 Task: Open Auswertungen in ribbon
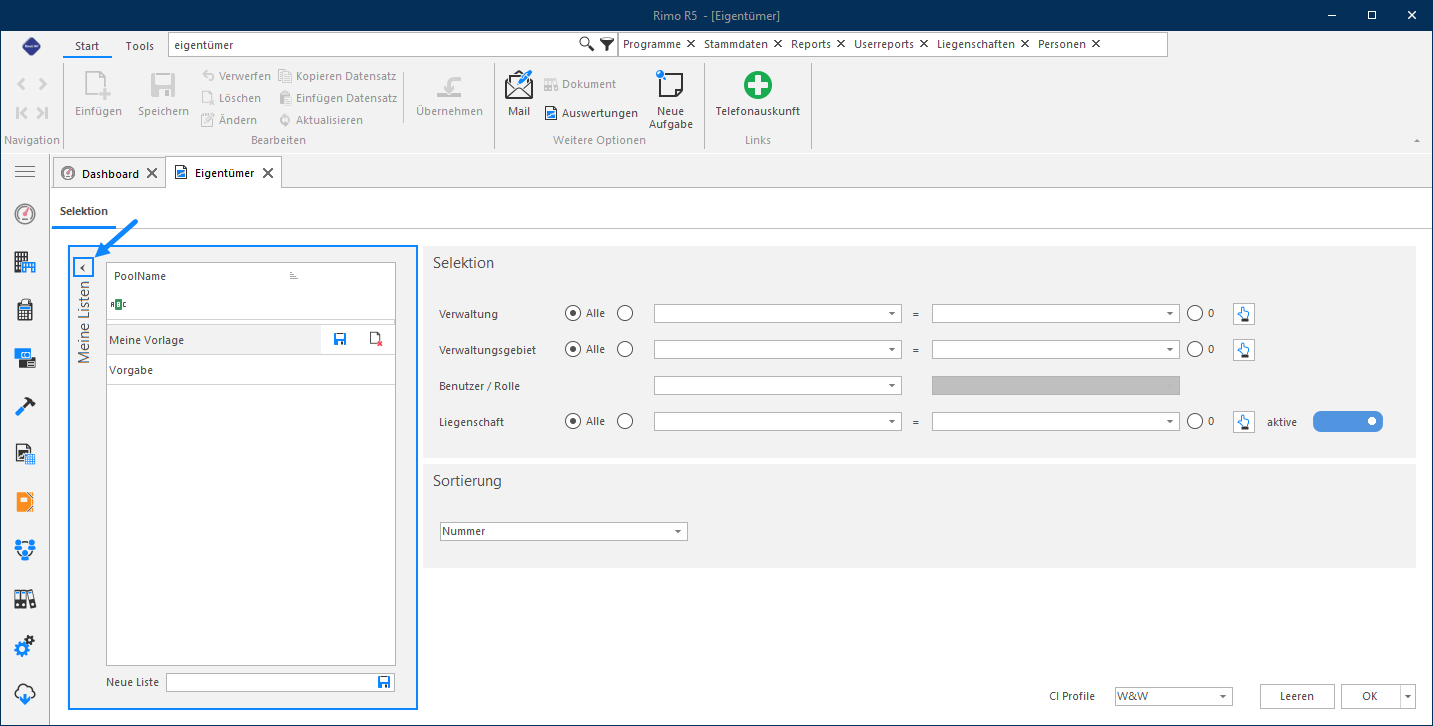point(591,113)
